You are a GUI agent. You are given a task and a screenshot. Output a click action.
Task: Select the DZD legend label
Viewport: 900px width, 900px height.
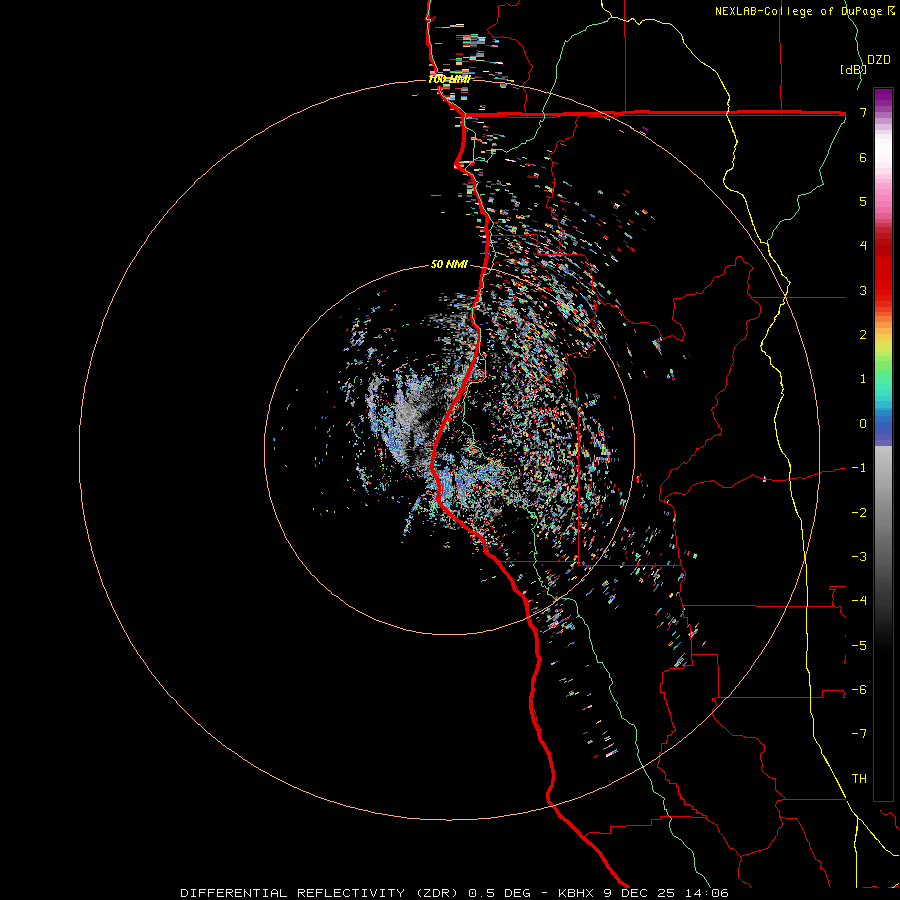coord(879,60)
